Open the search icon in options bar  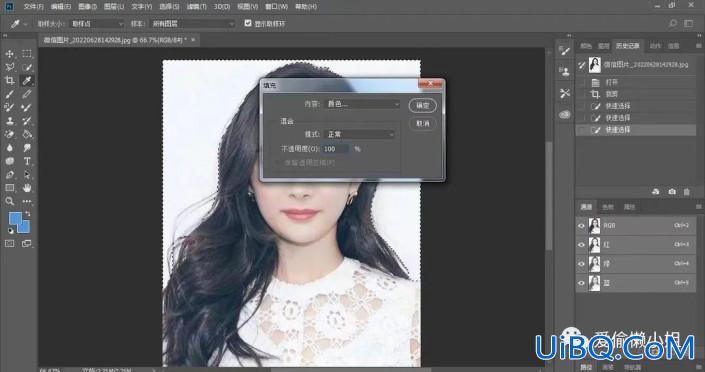(673, 23)
